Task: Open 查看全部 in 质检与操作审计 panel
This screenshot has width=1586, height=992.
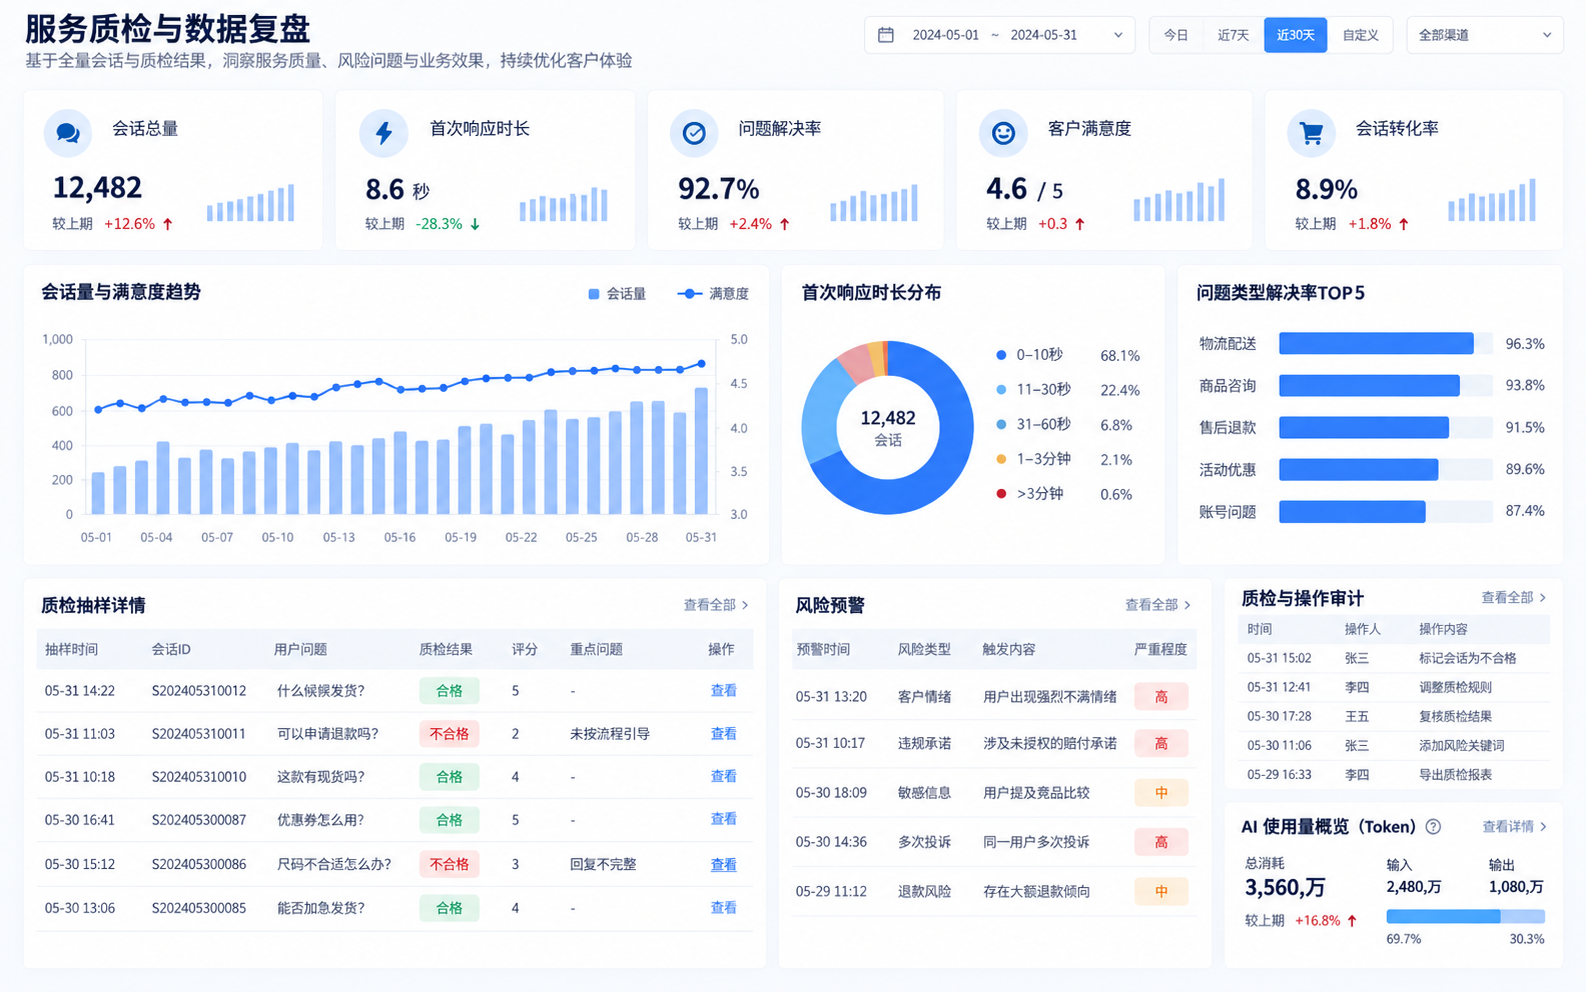Action: point(1514,598)
